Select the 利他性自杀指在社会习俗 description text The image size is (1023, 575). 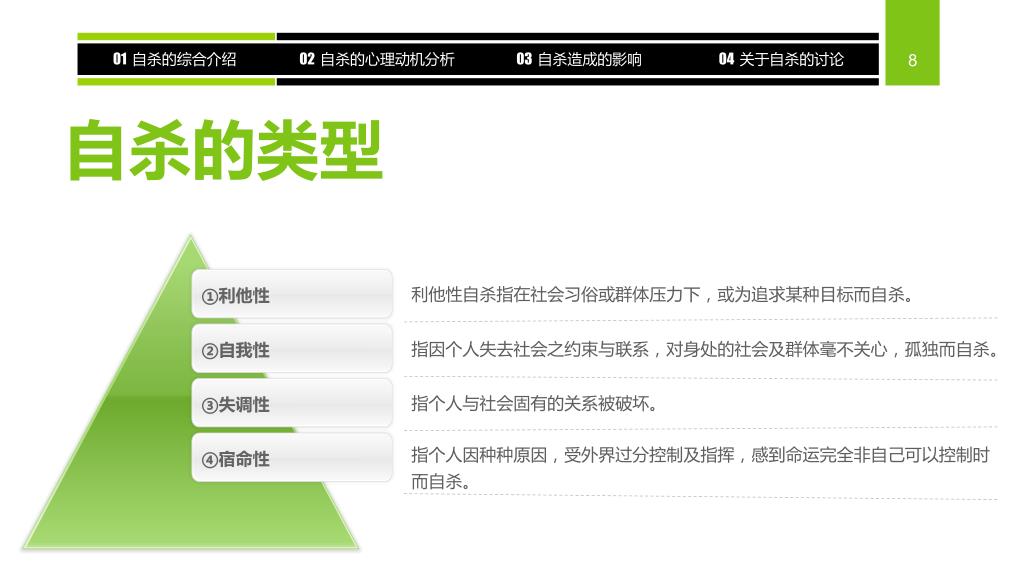click(x=662, y=295)
